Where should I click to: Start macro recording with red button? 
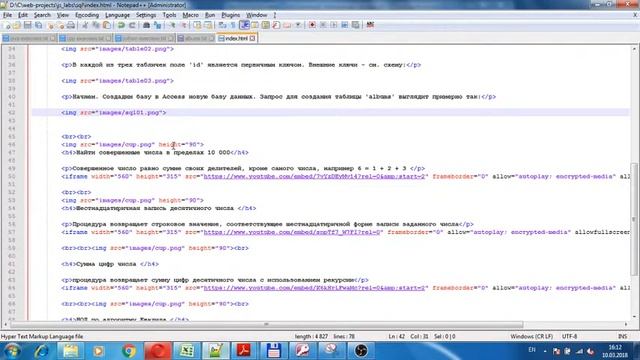point(312,25)
